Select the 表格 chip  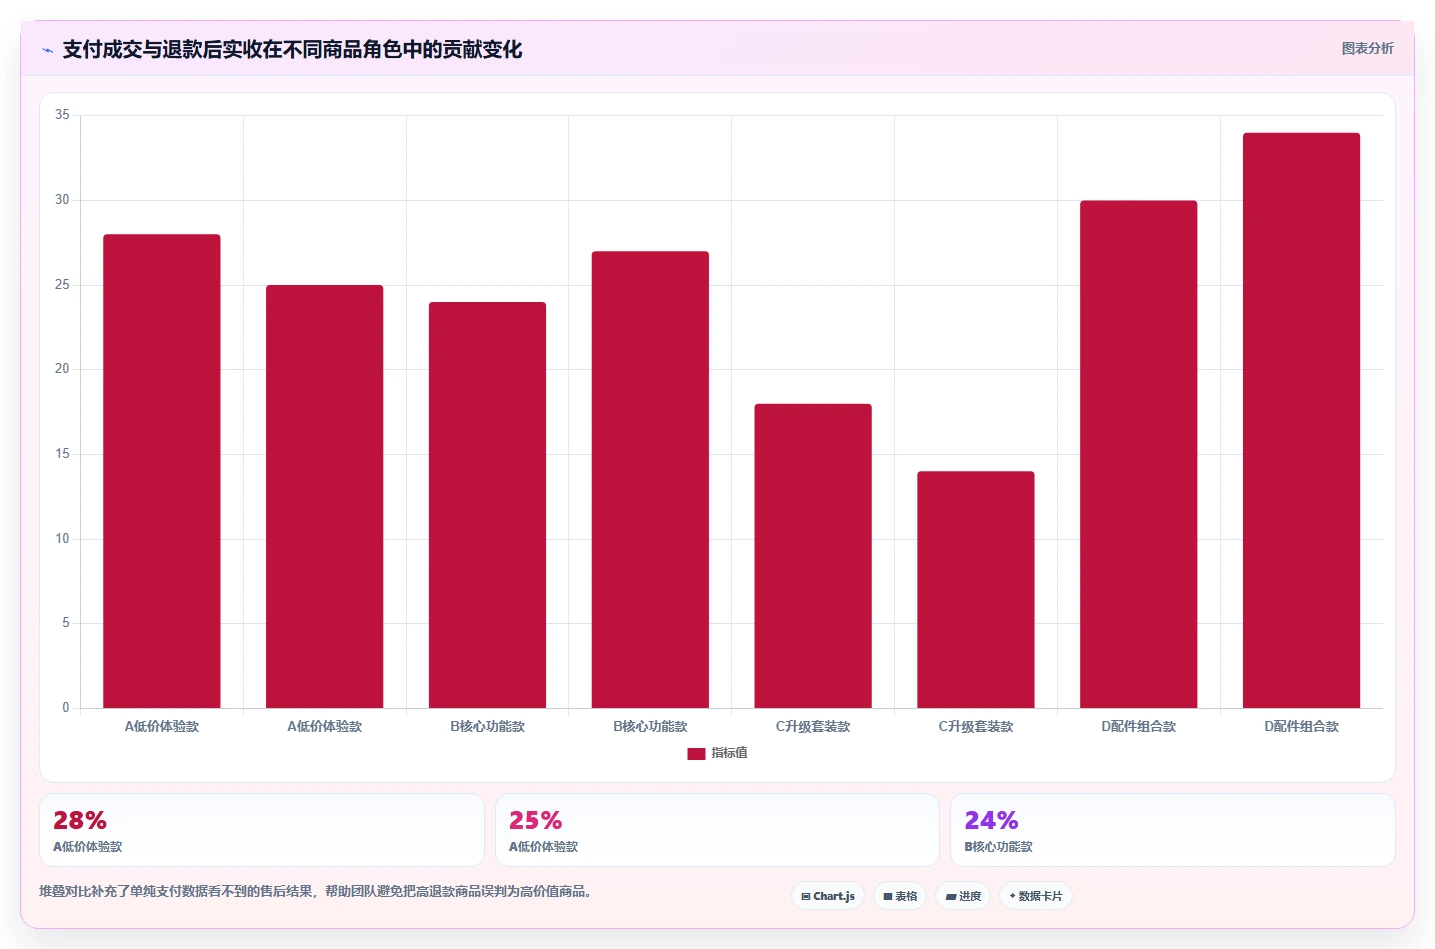pos(900,896)
